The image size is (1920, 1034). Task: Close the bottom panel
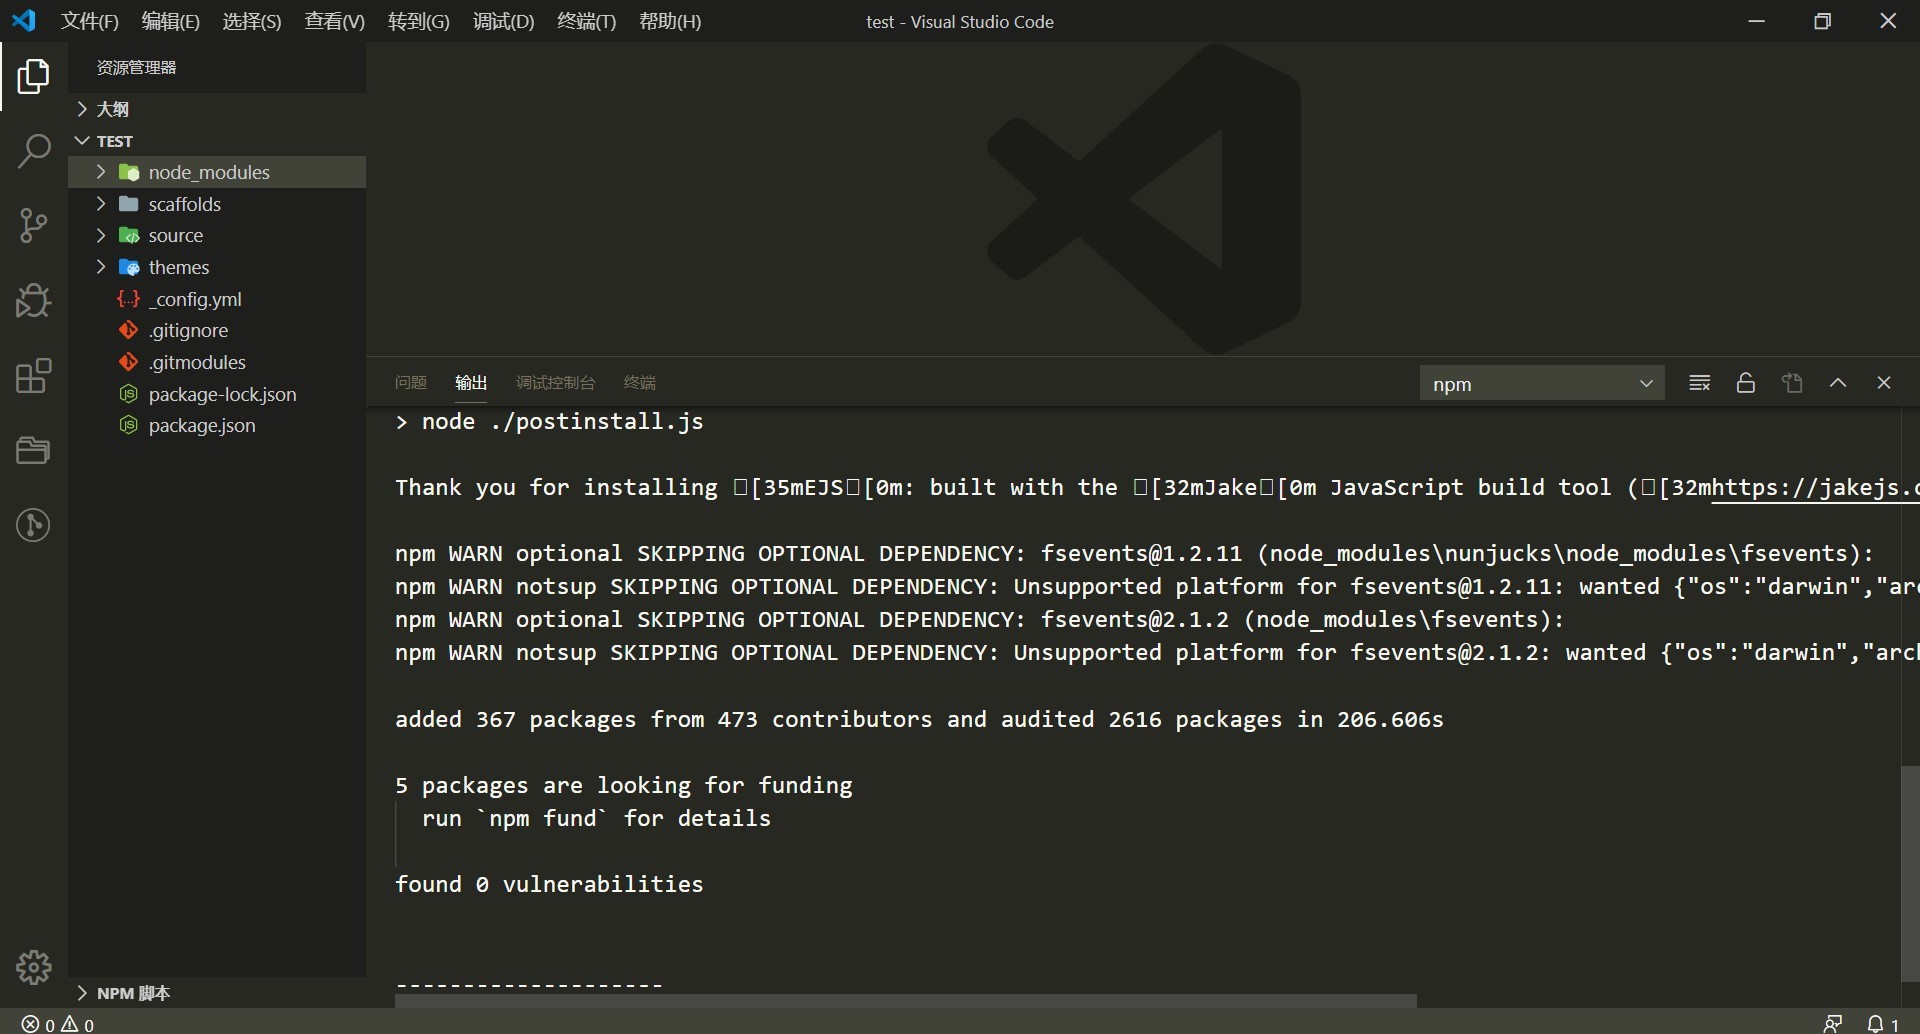[x=1884, y=383]
